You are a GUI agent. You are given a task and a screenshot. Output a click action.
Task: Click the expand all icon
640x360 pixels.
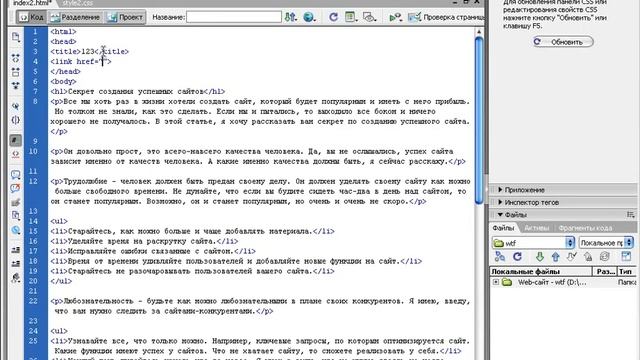click(x=16, y=86)
